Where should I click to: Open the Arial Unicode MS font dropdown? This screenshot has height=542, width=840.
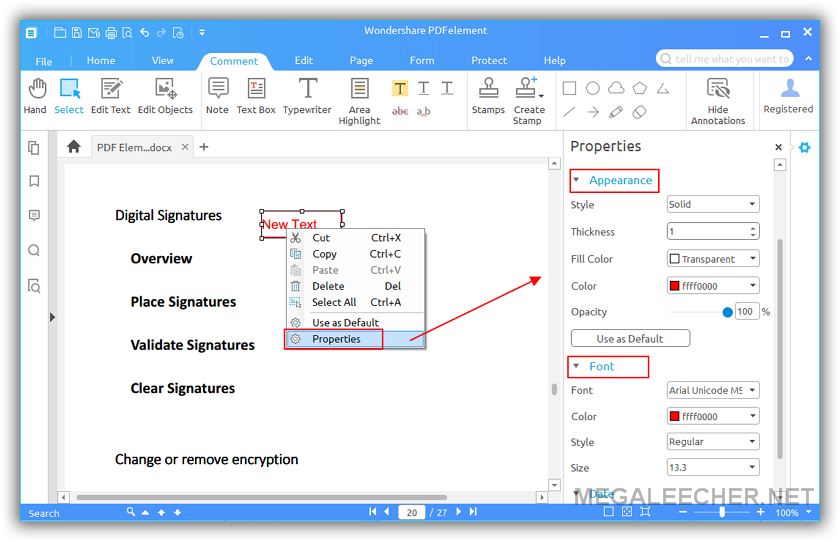coord(713,390)
